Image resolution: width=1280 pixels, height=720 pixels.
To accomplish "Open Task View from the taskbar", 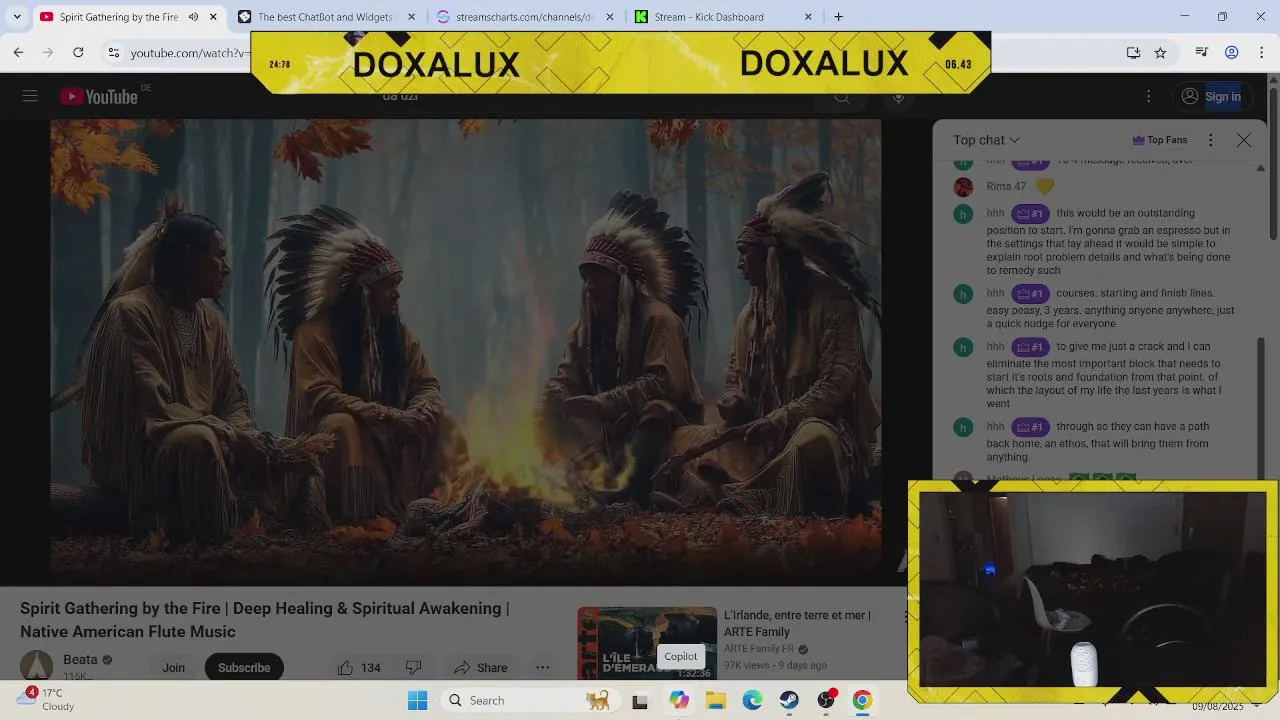I will pos(640,701).
